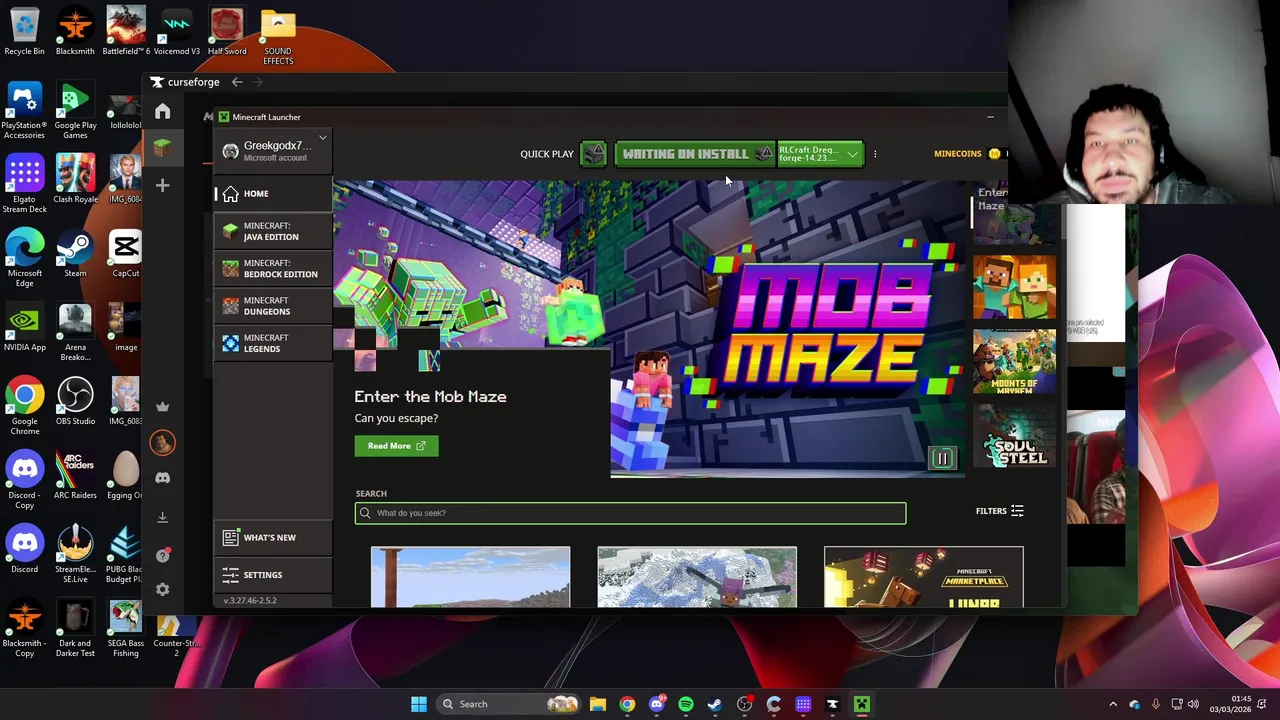Screen dimensions: 1280x720
Task: Open CurseForge home icon in sidebar
Action: [x=163, y=111]
